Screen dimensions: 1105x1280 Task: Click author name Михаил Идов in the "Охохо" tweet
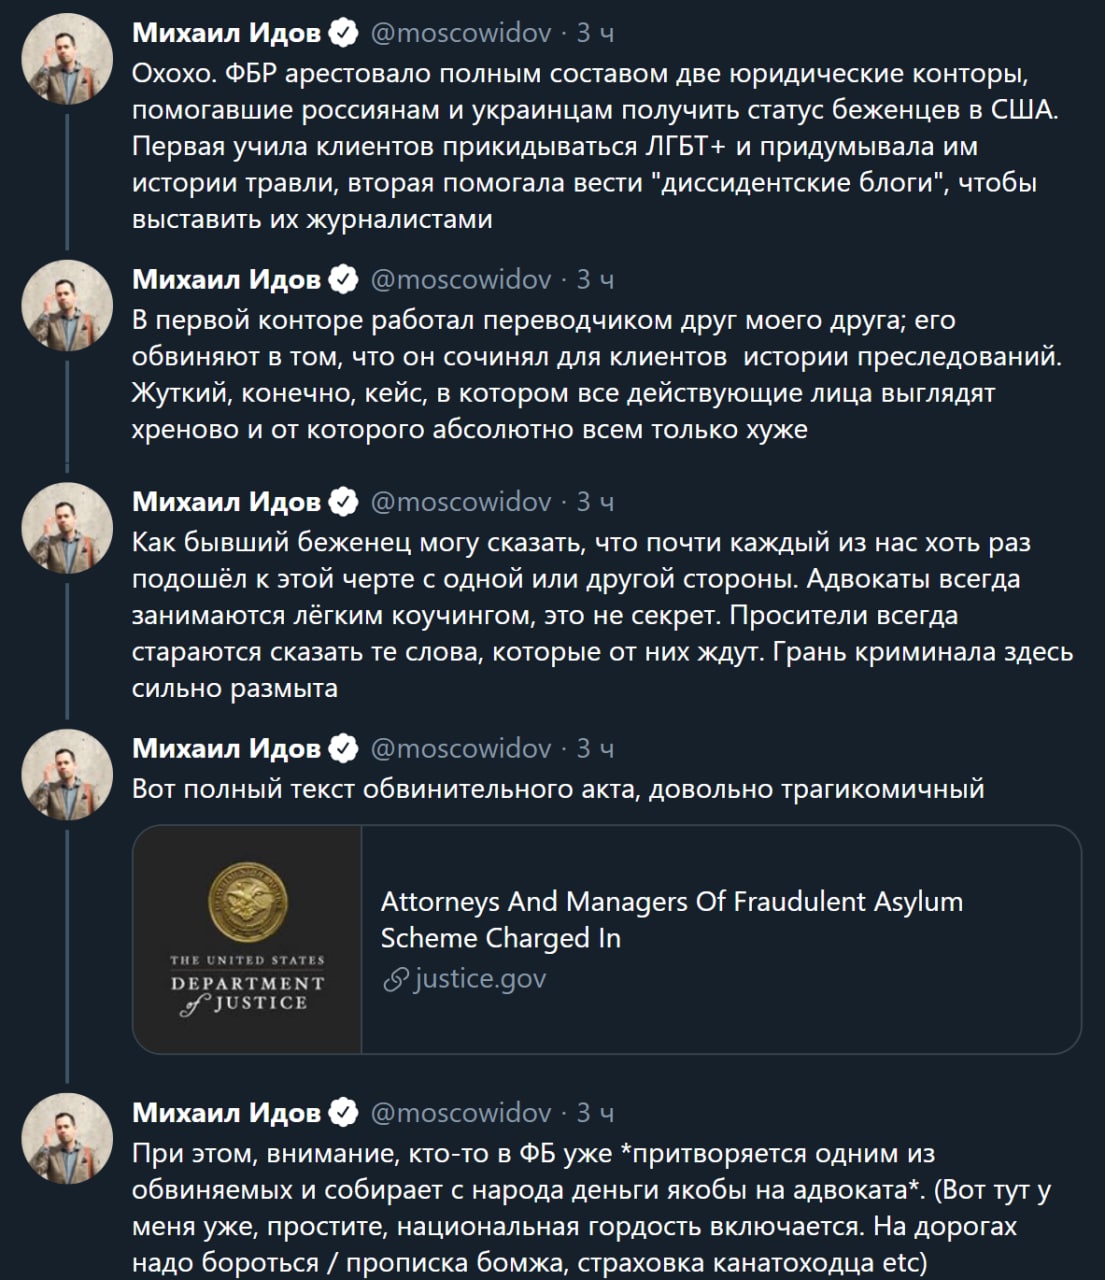pos(226,33)
